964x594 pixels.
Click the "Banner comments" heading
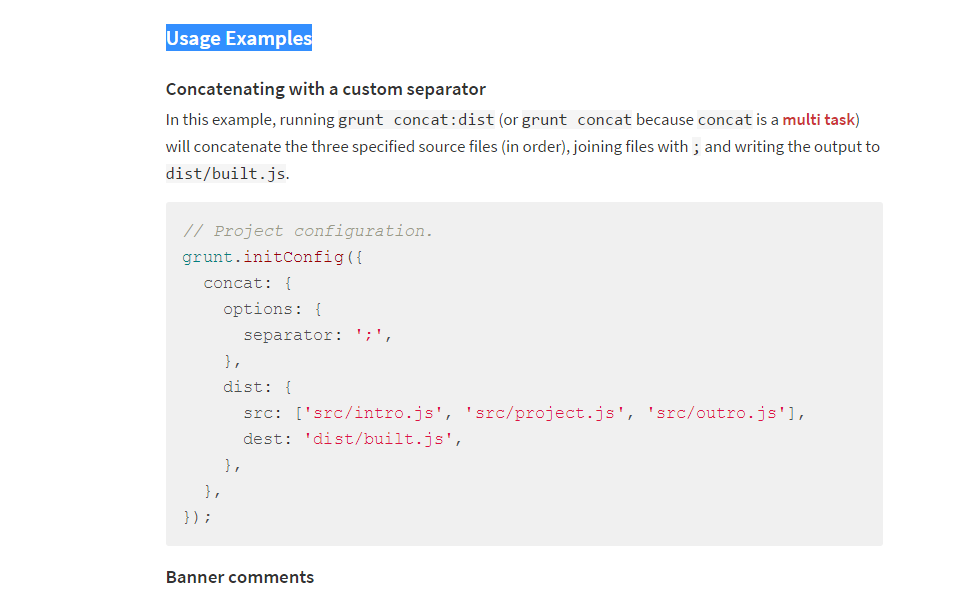click(x=240, y=577)
